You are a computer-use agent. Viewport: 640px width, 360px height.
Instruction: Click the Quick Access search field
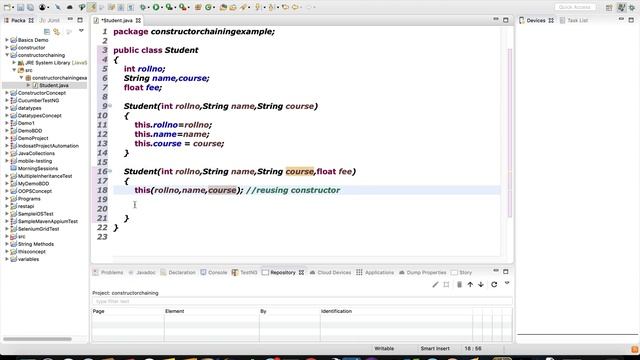[x=575, y=7]
